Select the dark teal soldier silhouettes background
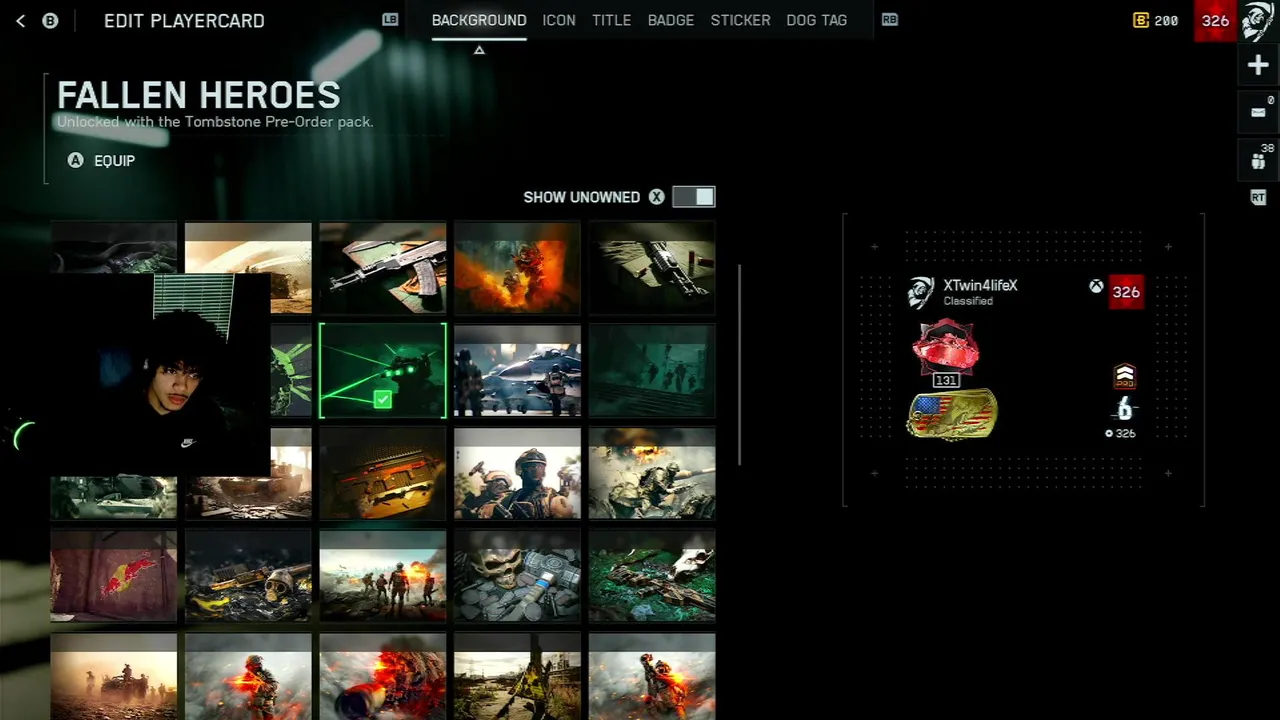Image resolution: width=1280 pixels, height=720 pixels. click(x=652, y=371)
